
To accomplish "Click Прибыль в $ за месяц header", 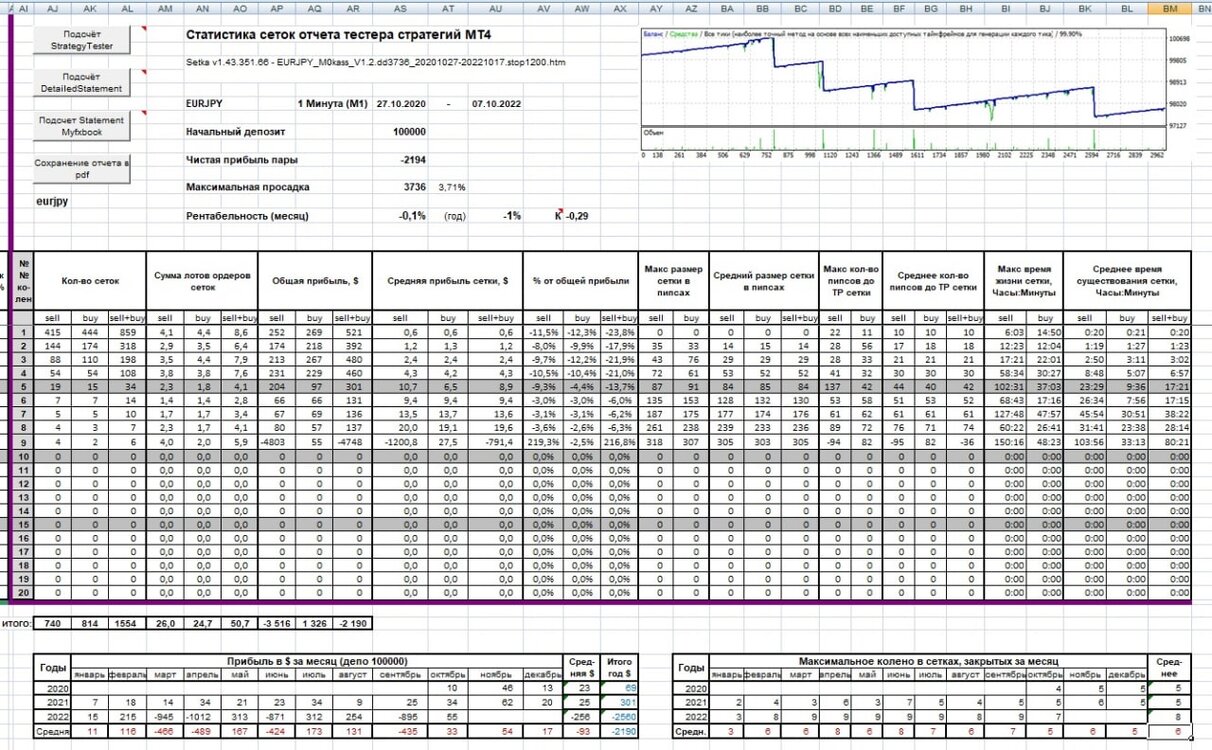I will (x=318, y=662).
